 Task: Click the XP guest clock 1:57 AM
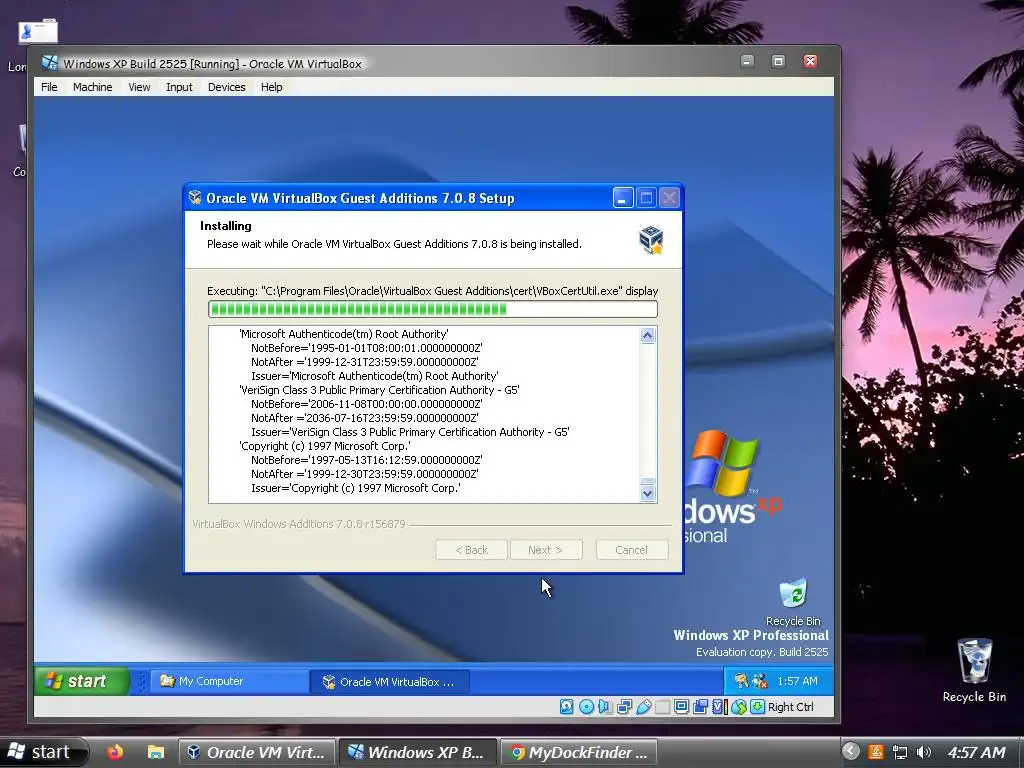click(797, 681)
